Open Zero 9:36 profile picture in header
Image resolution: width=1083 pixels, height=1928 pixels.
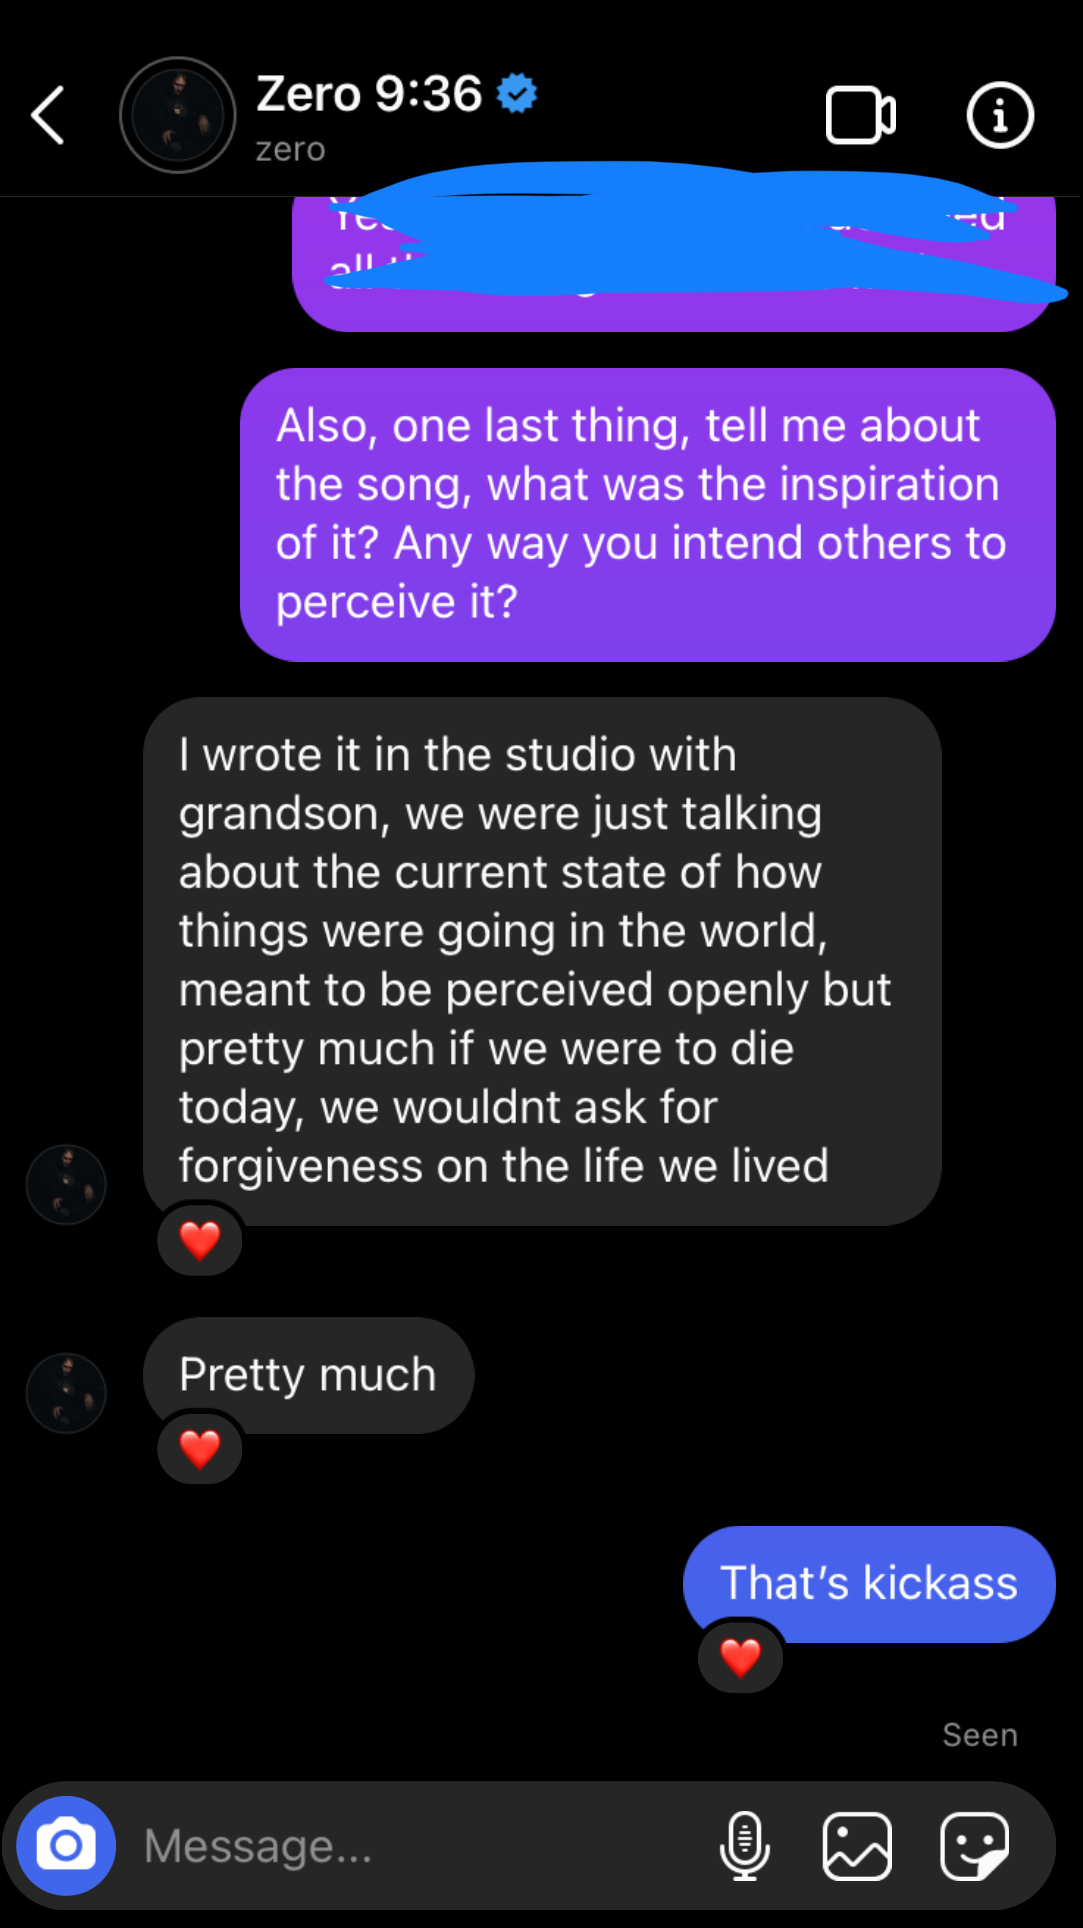click(x=178, y=115)
